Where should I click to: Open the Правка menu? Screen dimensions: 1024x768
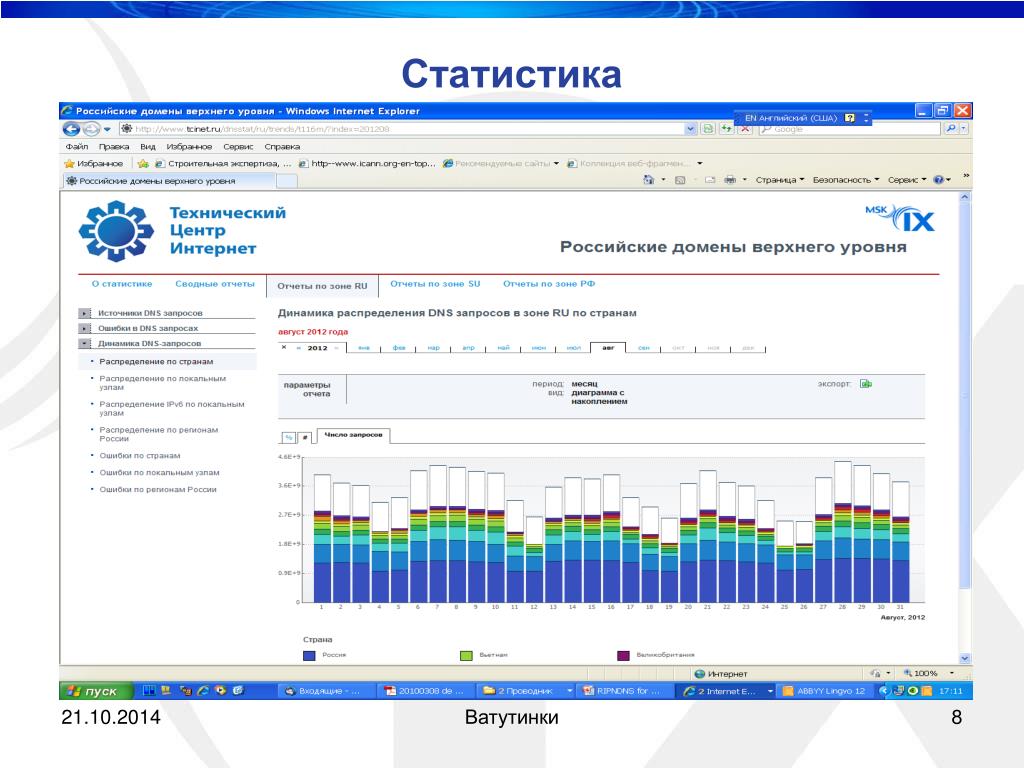[114, 146]
